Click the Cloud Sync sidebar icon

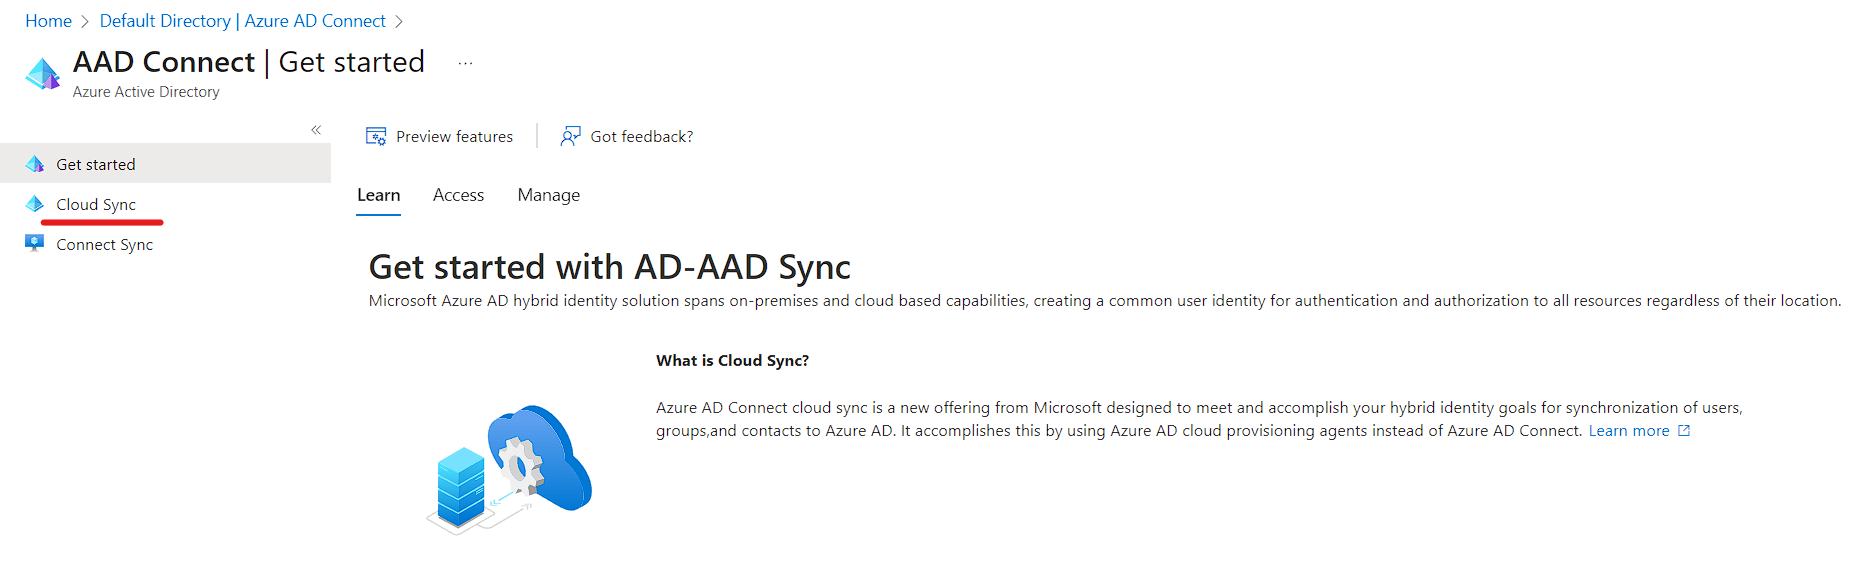(x=35, y=203)
